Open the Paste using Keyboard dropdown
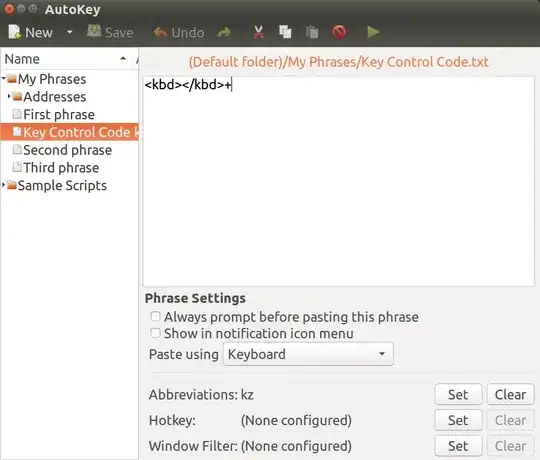The height and width of the screenshot is (460, 540). [x=308, y=354]
